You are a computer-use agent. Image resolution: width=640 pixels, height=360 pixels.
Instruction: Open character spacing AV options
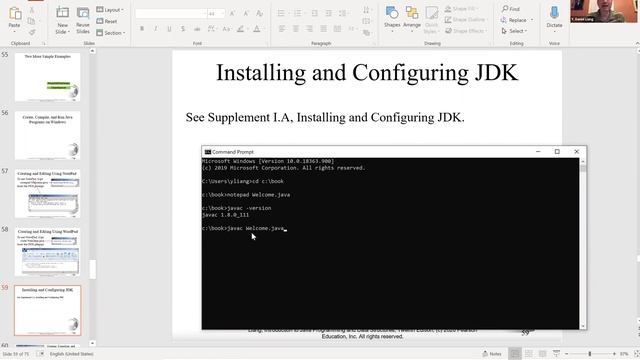pos(211,29)
